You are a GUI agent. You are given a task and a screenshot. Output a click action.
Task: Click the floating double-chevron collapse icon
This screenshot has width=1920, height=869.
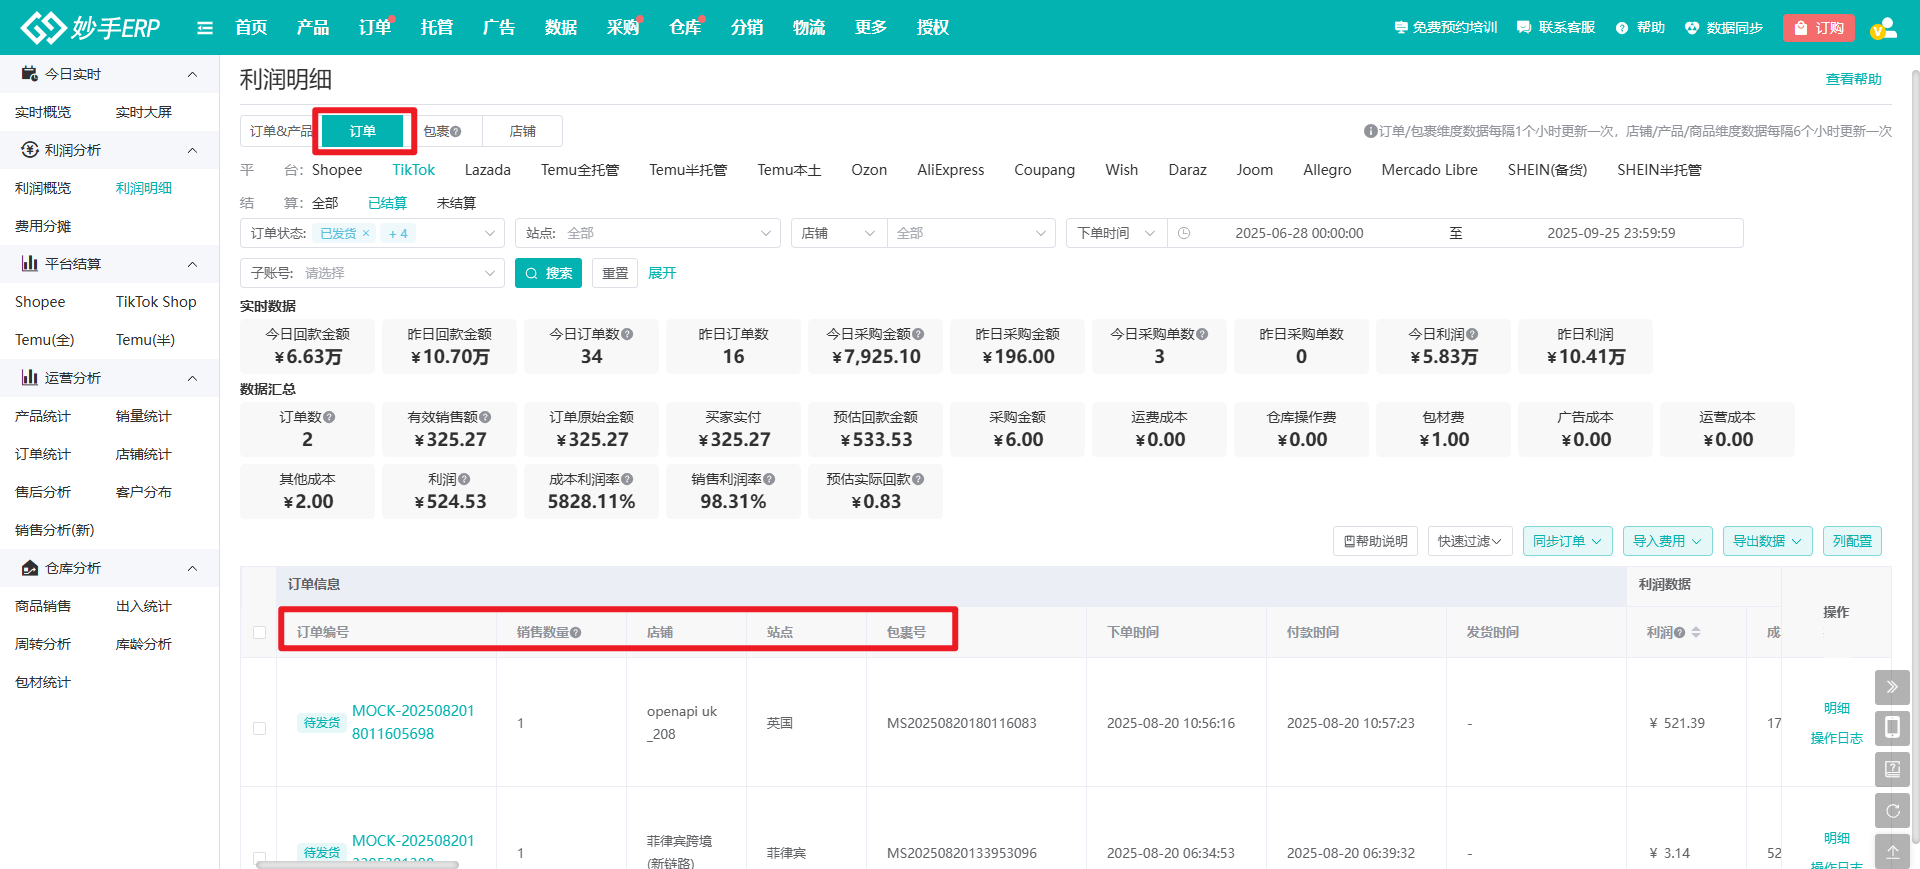[x=1892, y=687]
